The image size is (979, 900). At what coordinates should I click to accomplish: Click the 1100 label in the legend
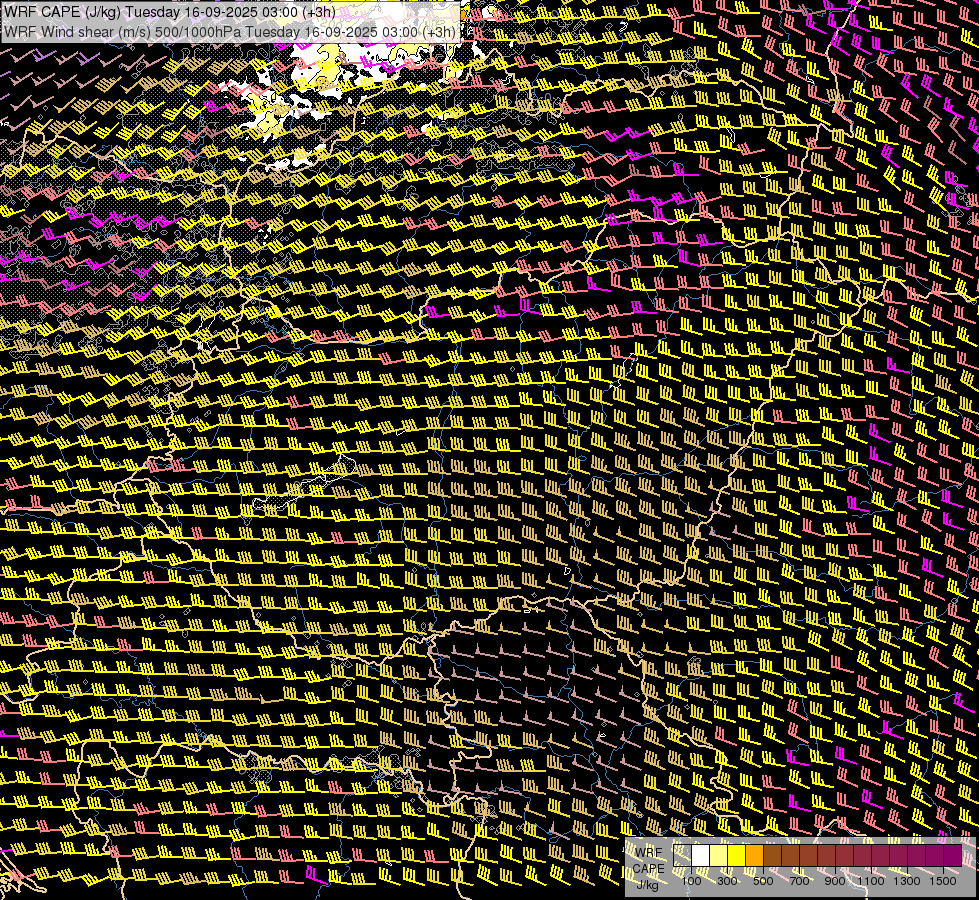(871, 881)
